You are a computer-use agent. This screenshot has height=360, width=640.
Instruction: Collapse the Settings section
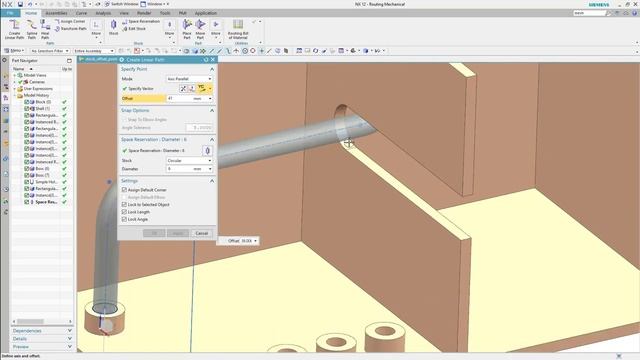[x=212, y=181]
